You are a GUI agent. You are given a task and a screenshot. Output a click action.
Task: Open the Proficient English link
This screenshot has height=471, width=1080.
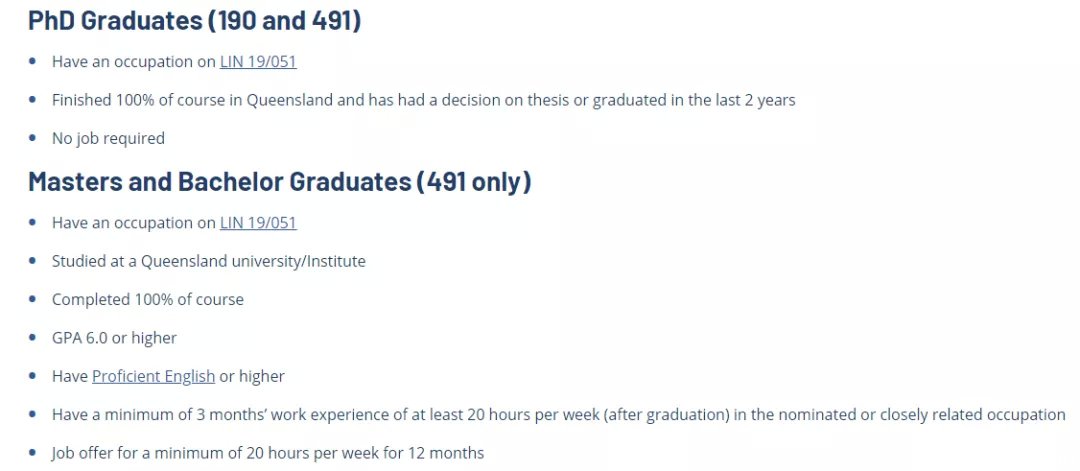coord(154,377)
